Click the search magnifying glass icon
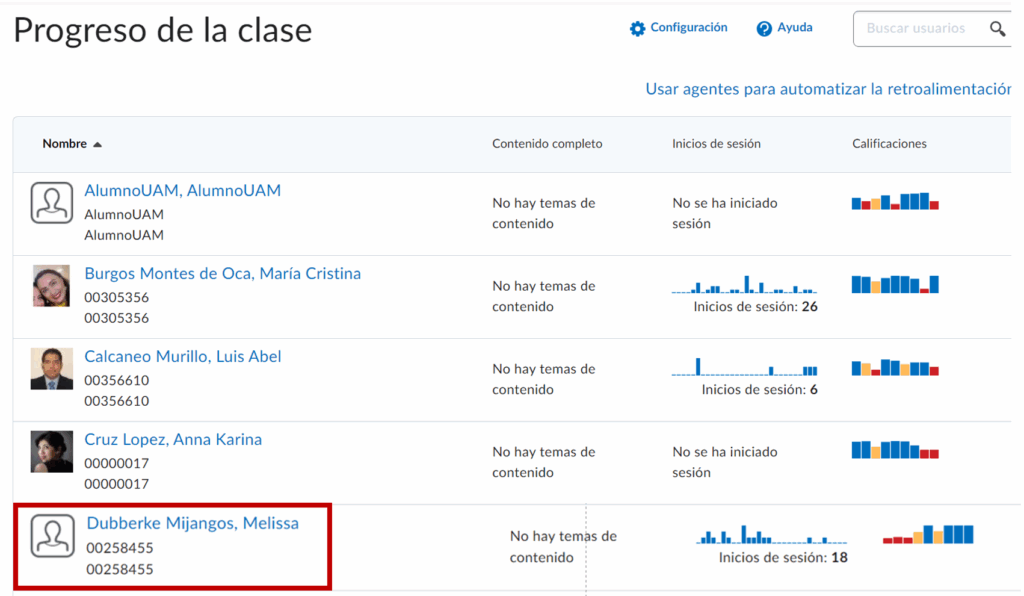The image size is (1024, 596). point(997,29)
